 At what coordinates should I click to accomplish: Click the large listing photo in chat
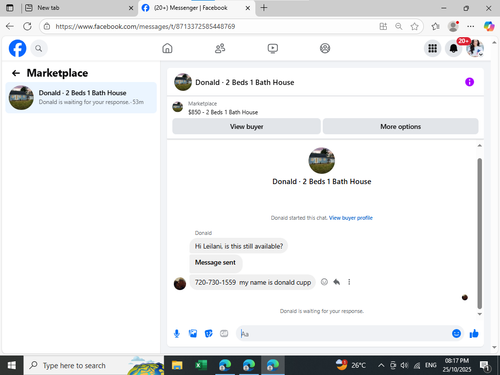322,161
